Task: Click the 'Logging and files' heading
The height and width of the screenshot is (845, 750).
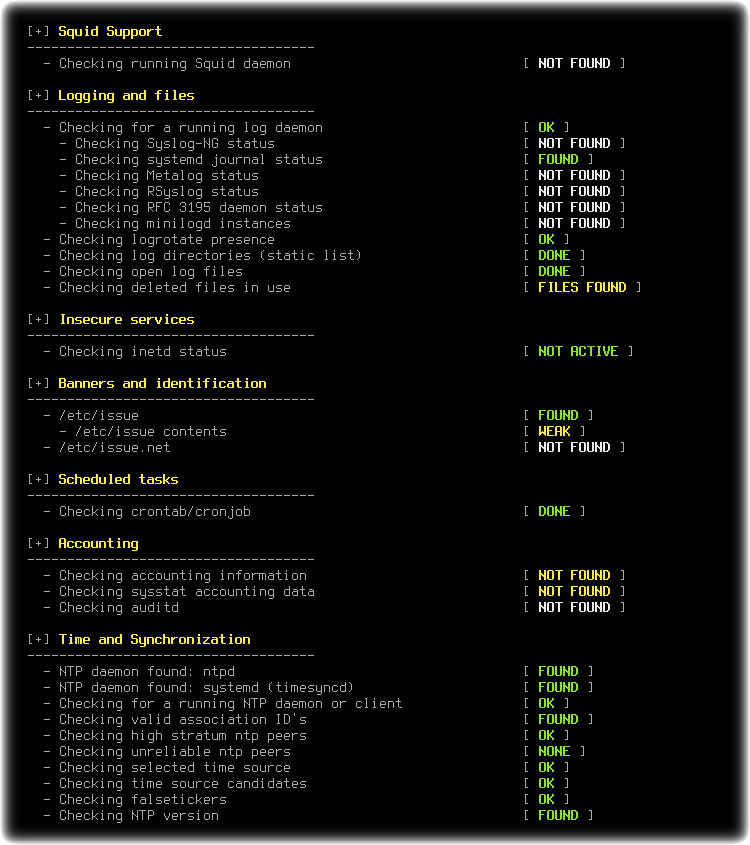Action: [126, 96]
